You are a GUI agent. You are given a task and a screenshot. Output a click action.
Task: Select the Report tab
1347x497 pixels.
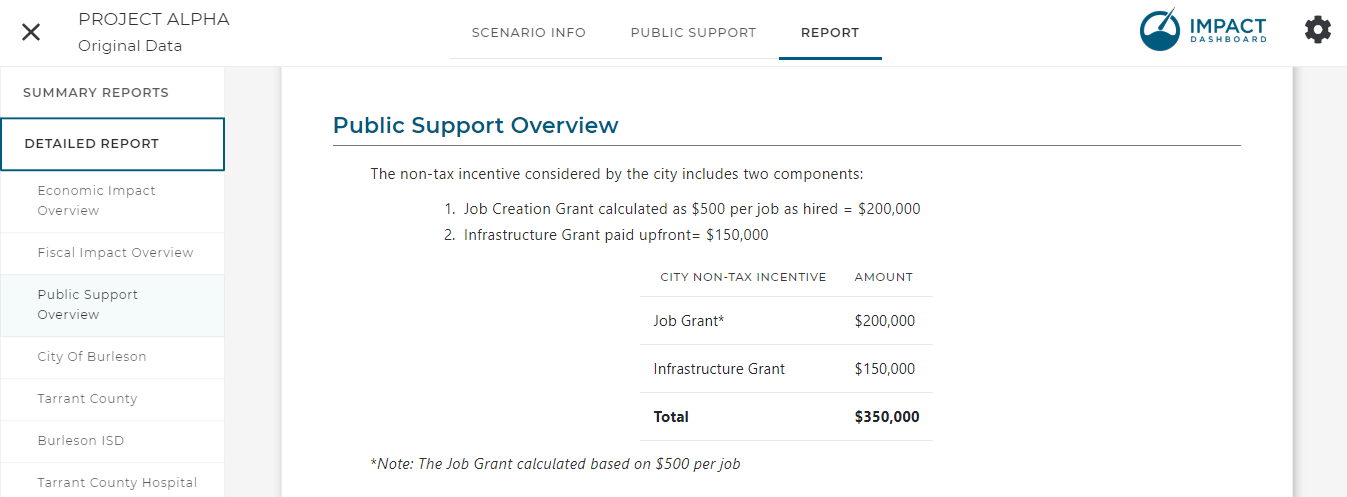[x=830, y=33]
